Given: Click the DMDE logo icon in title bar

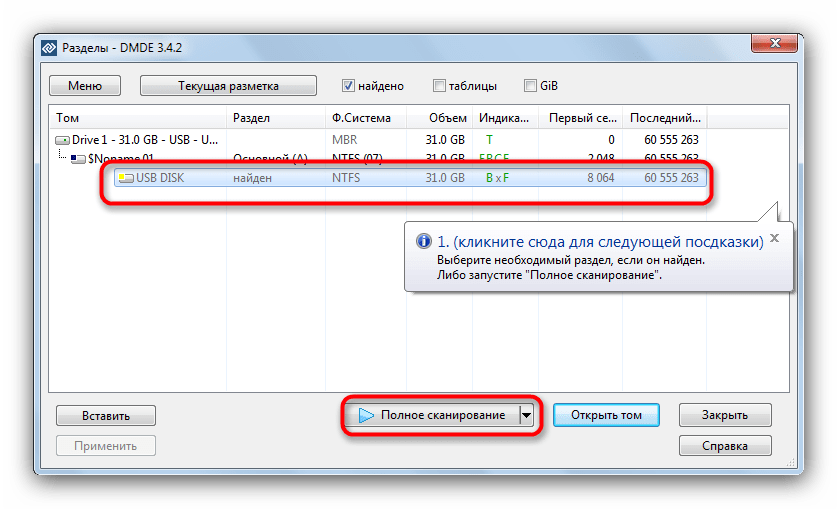Looking at the screenshot, I should pyautogui.click(x=49, y=48).
